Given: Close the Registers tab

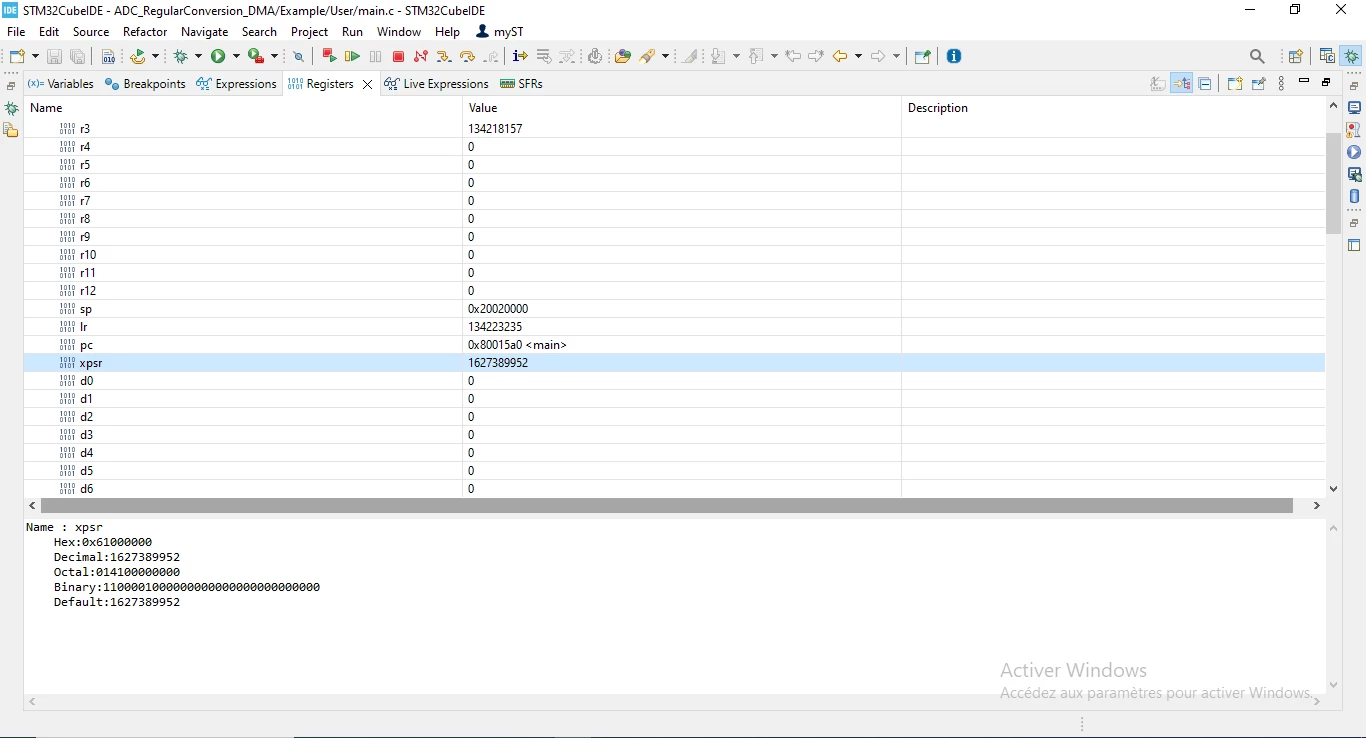Looking at the screenshot, I should click(x=367, y=84).
